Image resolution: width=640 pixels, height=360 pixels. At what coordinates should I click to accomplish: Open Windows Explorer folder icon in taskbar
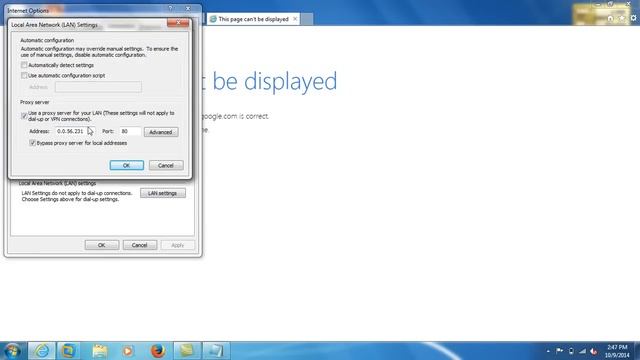coord(100,351)
